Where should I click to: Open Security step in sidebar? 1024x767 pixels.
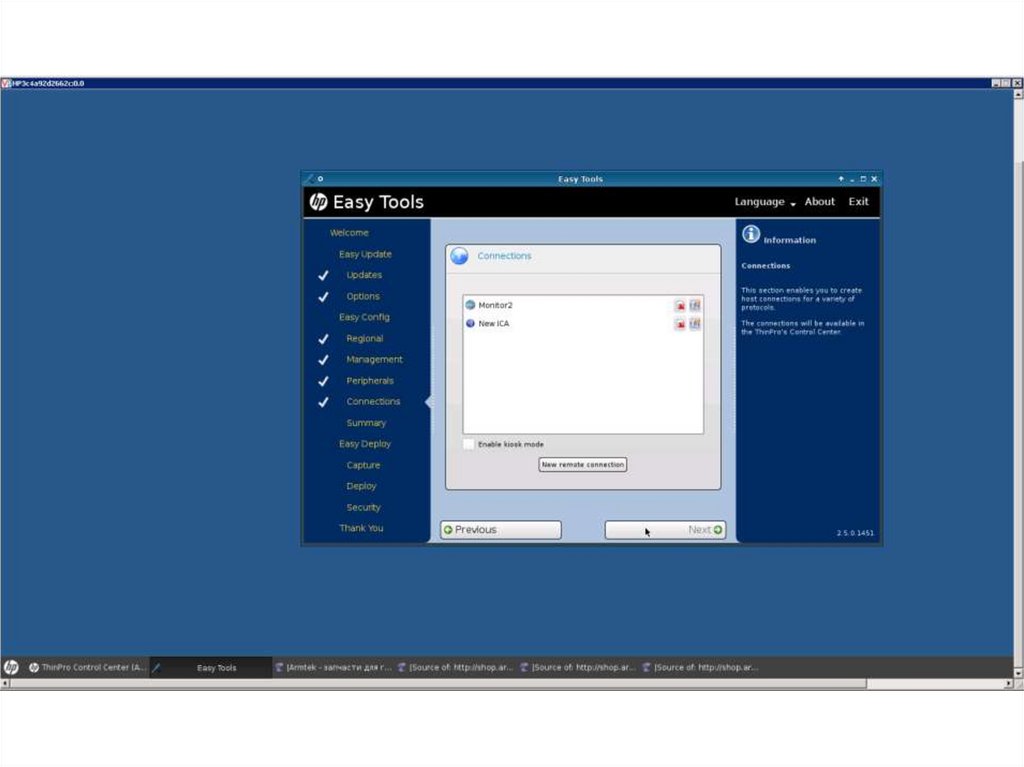(363, 507)
